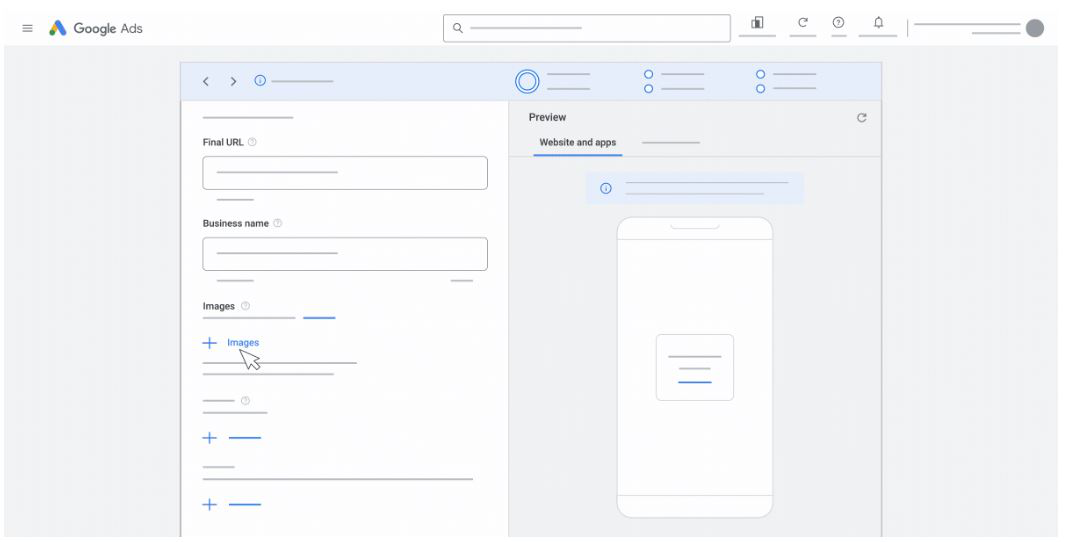Click the Final URL help icon
This screenshot has width=1069, height=542.
[252, 142]
